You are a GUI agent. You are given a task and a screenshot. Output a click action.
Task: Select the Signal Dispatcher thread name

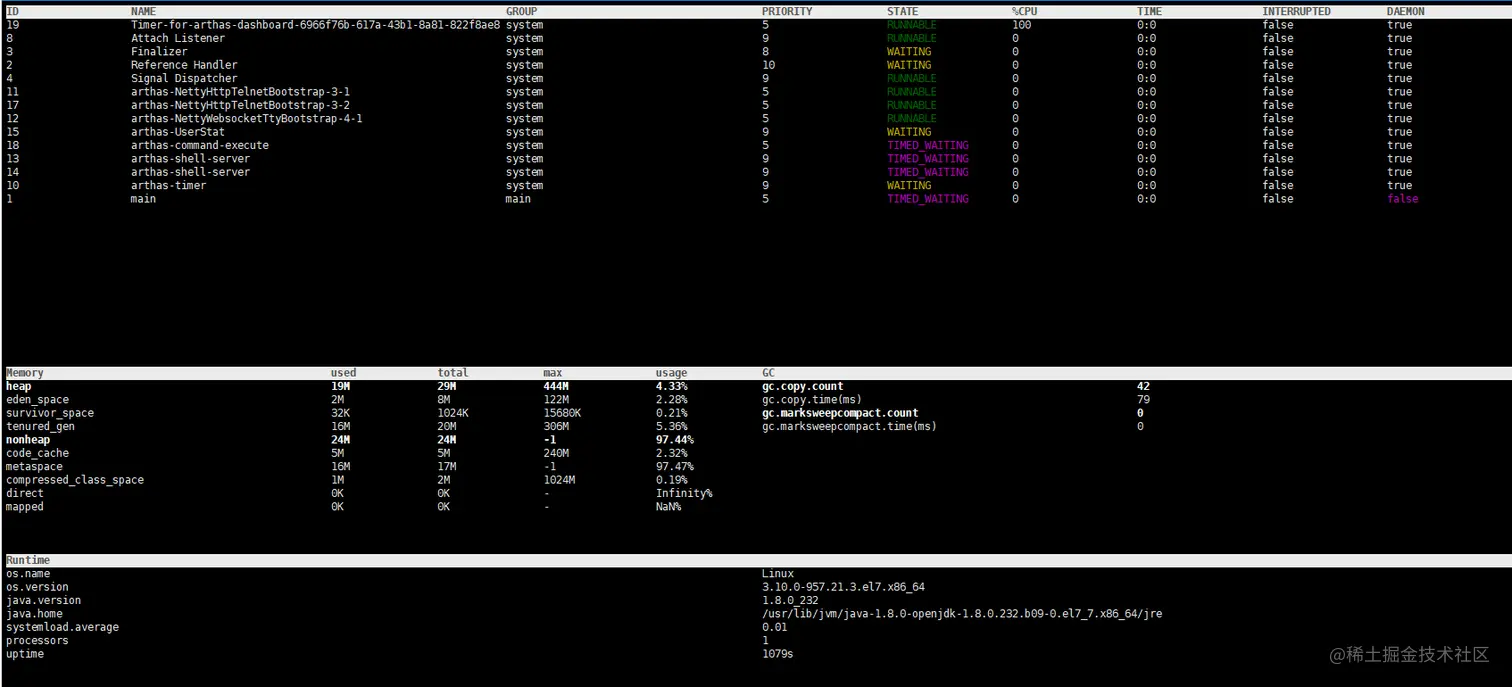184,78
